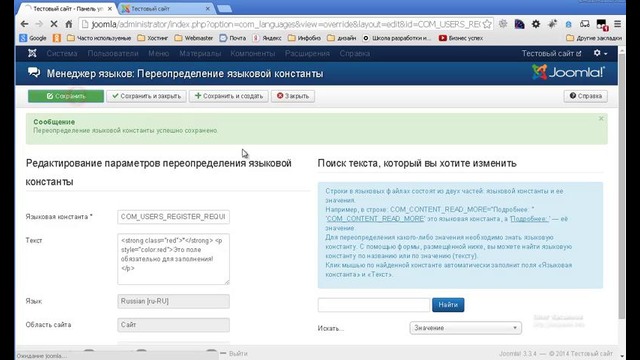Open the 'Хостинг' bookmarks folder
This screenshot has height=360, width=640.
tap(153, 38)
